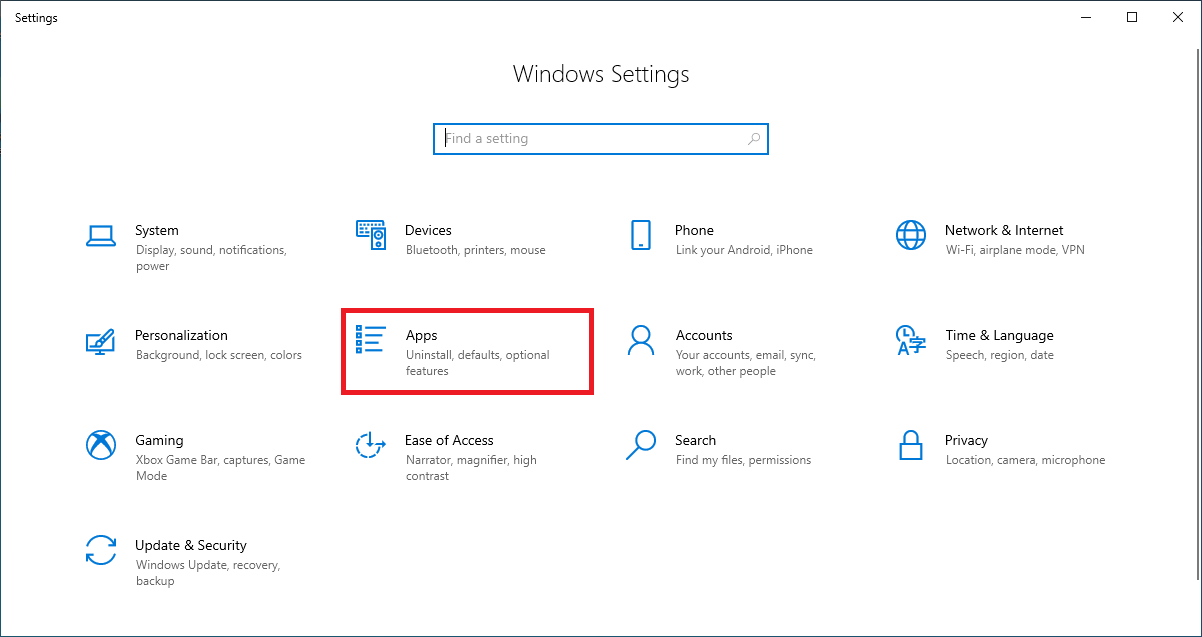This screenshot has width=1202, height=637.
Task: Select the Privacy padlock icon
Action: pos(911,445)
